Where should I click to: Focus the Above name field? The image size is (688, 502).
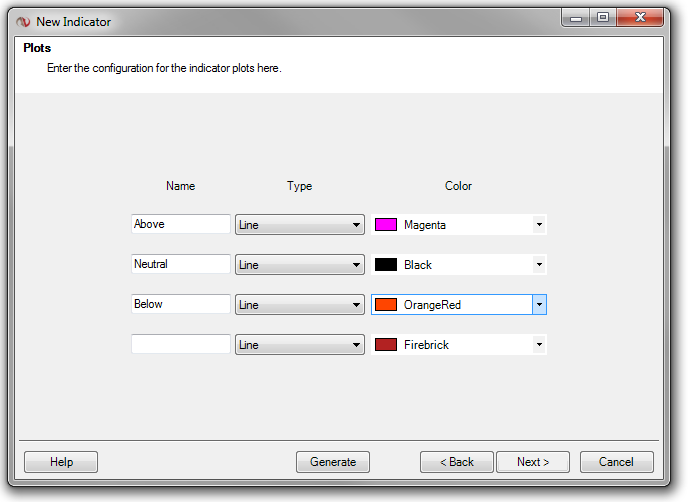pos(181,224)
